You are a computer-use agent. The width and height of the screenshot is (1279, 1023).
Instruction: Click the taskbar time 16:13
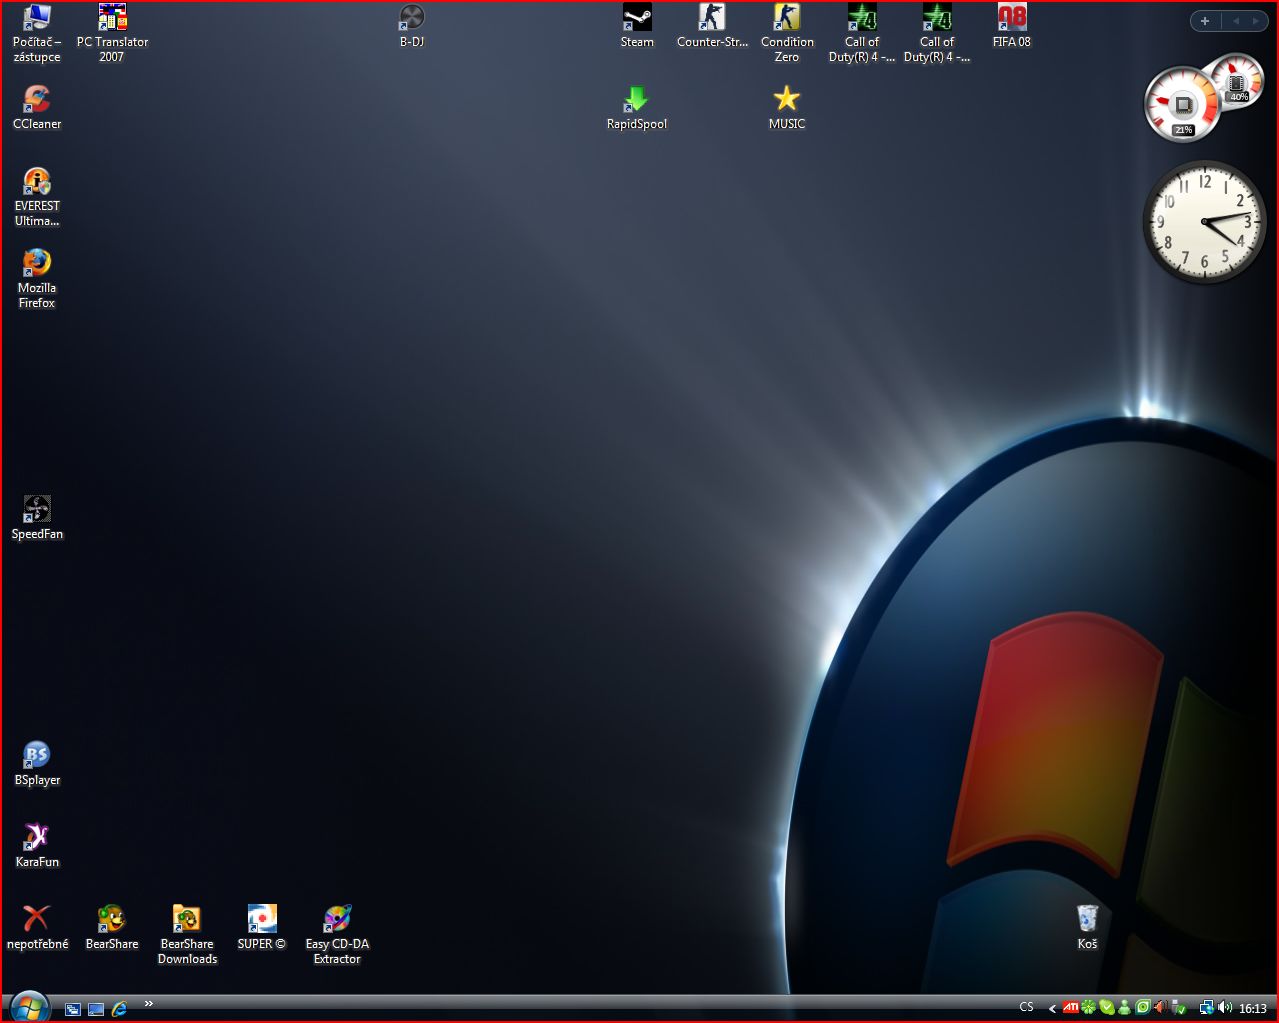coord(1253,1008)
